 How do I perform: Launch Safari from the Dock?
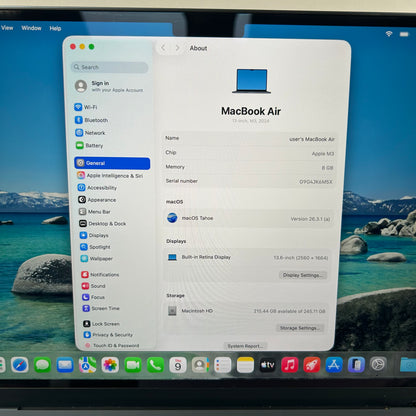pyautogui.click(x=20, y=365)
